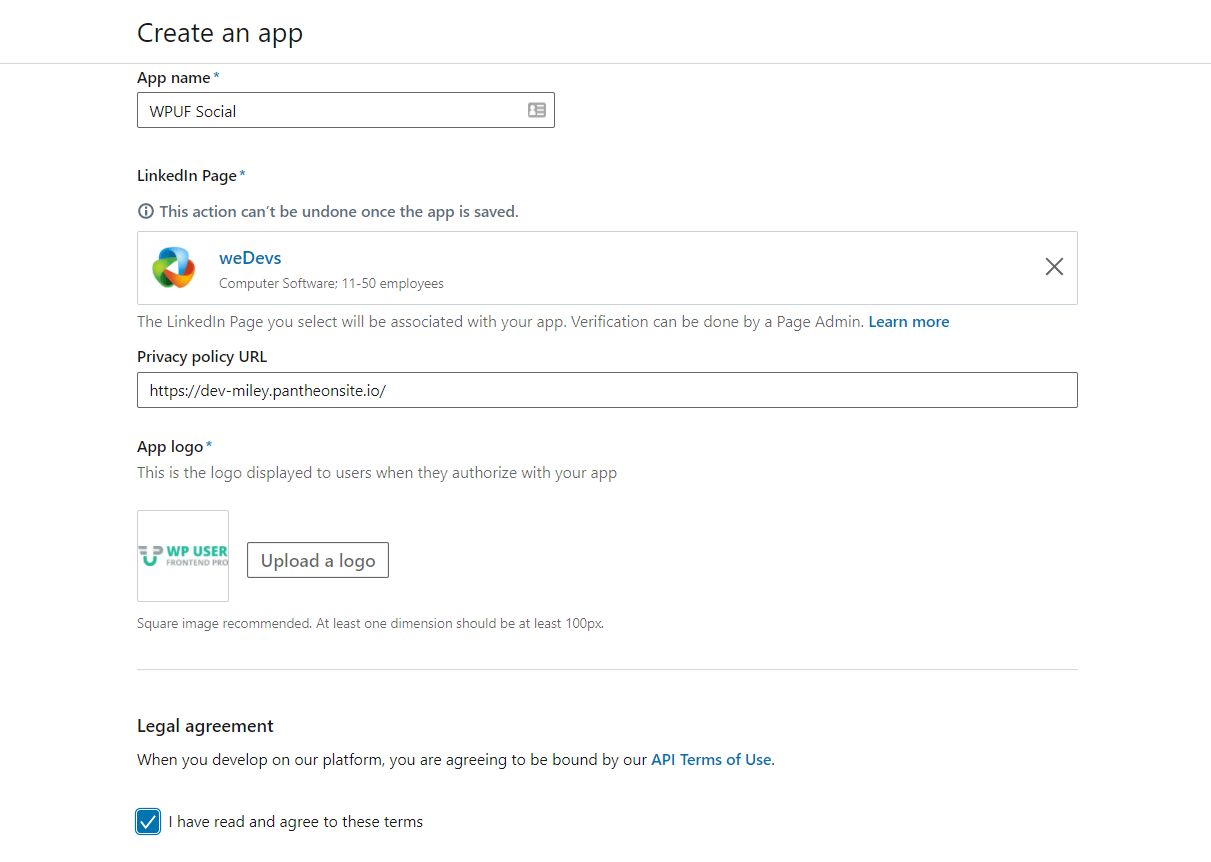Viewport: 1211px width, 862px height.
Task: Click the App logo section heading
Action: click(x=169, y=446)
